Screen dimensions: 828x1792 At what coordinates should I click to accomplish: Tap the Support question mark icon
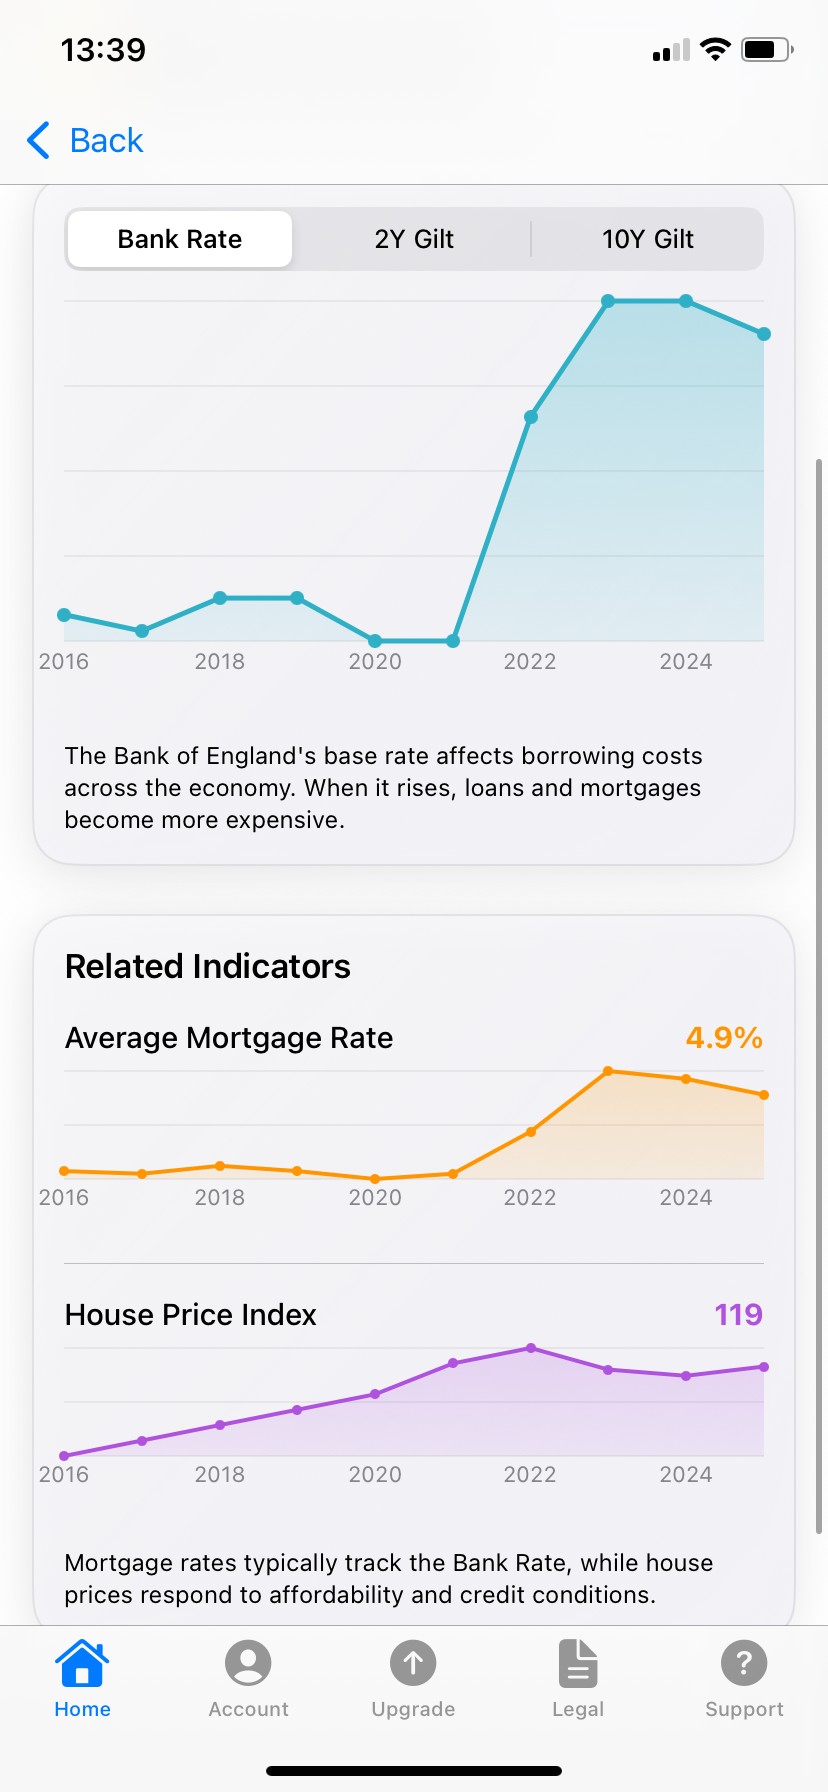point(744,1660)
